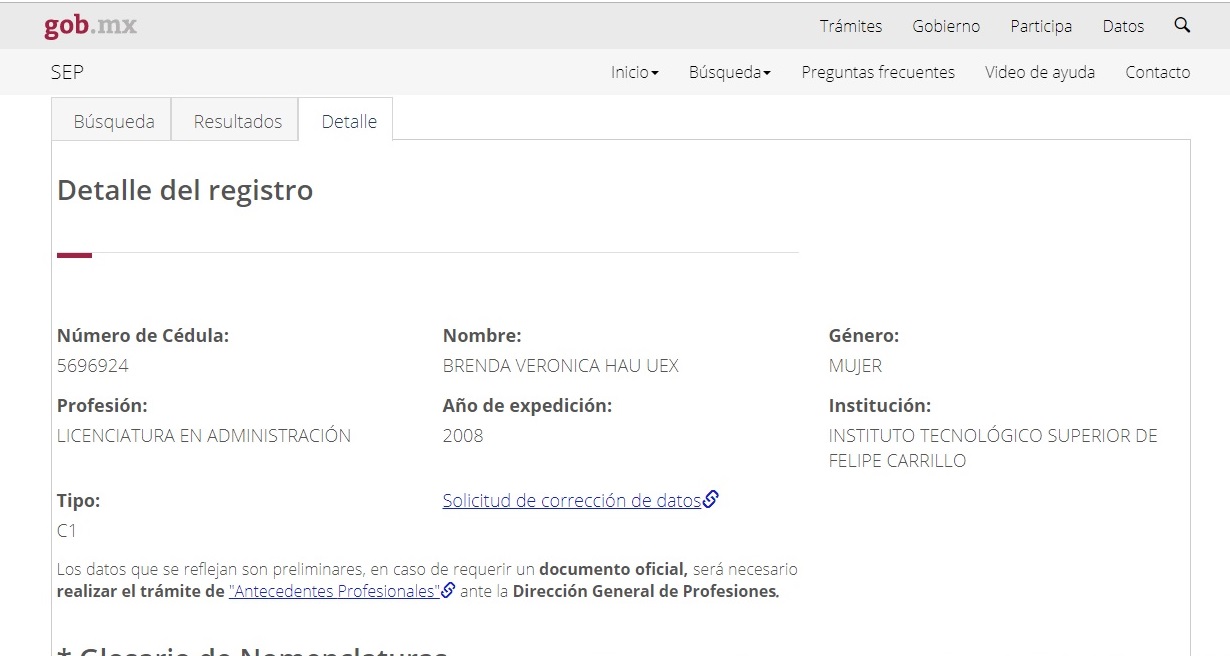The width and height of the screenshot is (1230, 656).
Task: Click the cédula number 5696924
Action: click(x=93, y=366)
